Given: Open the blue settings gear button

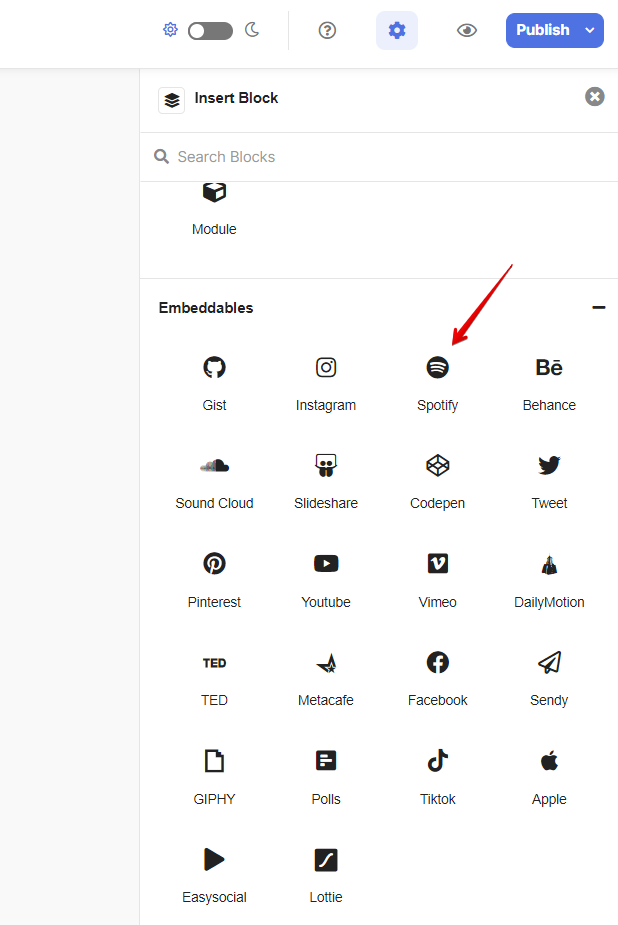Looking at the screenshot, I should pos(397,30).
